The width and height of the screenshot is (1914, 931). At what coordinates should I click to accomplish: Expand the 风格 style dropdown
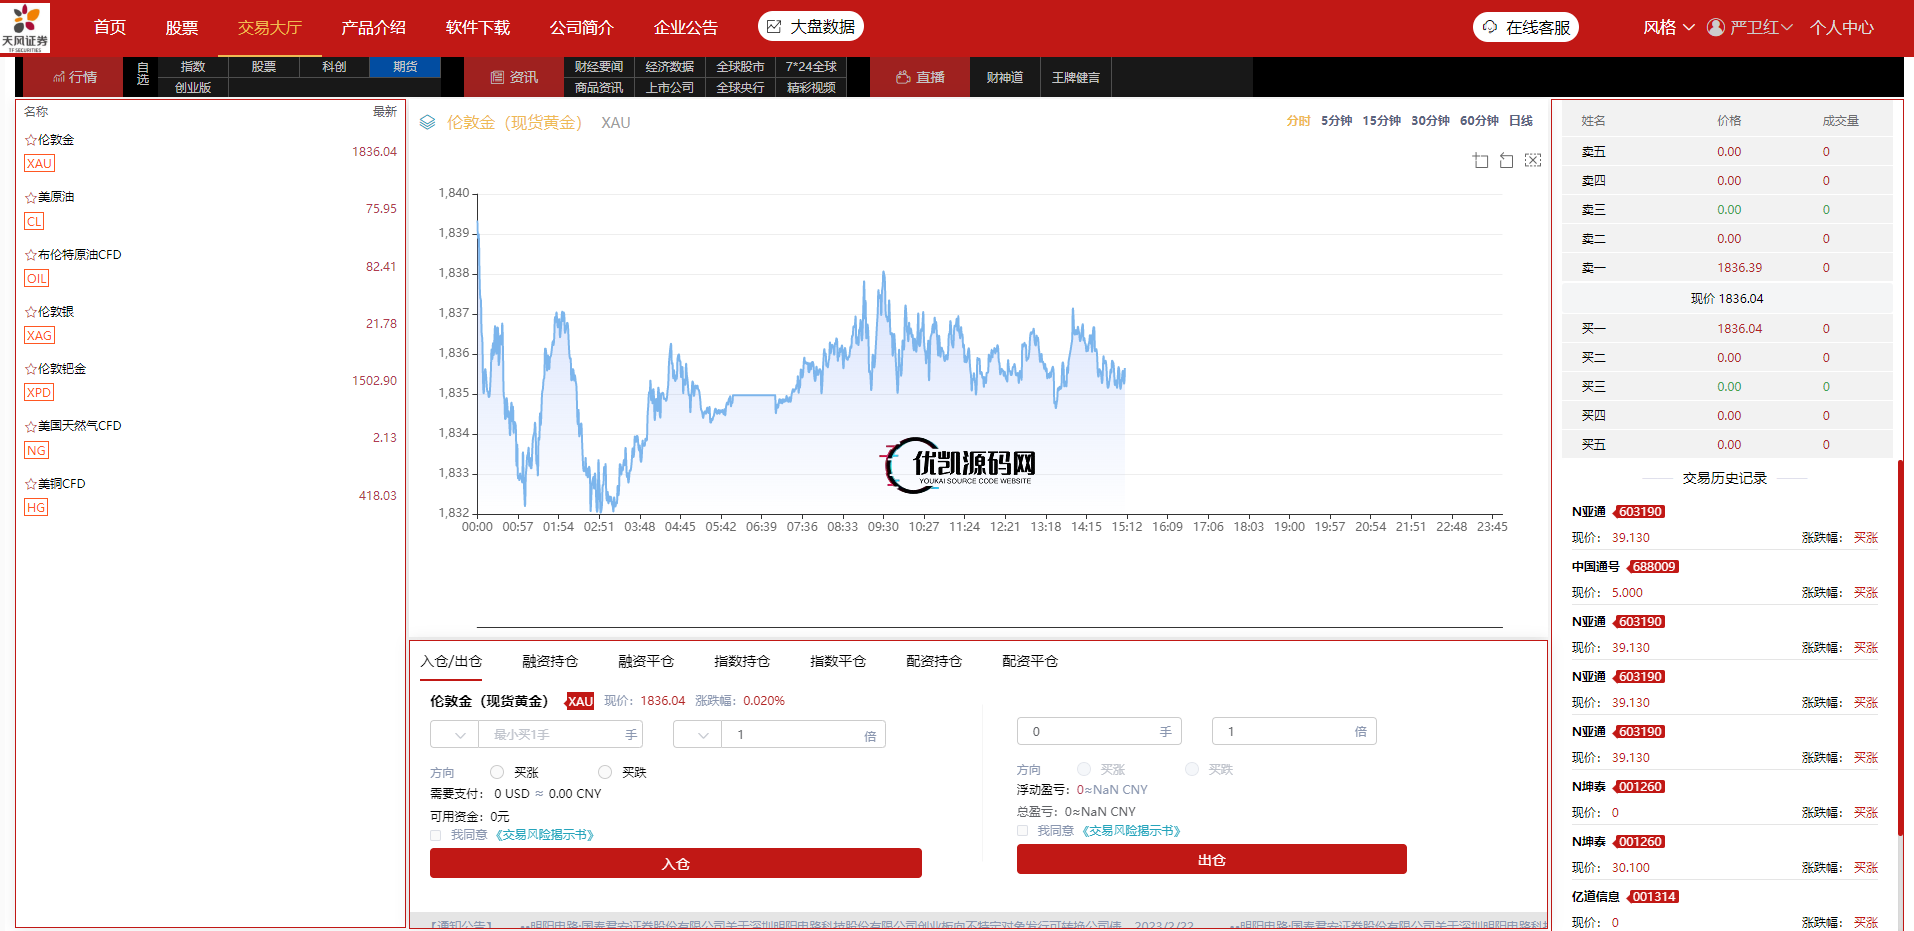pos(1668,27)
